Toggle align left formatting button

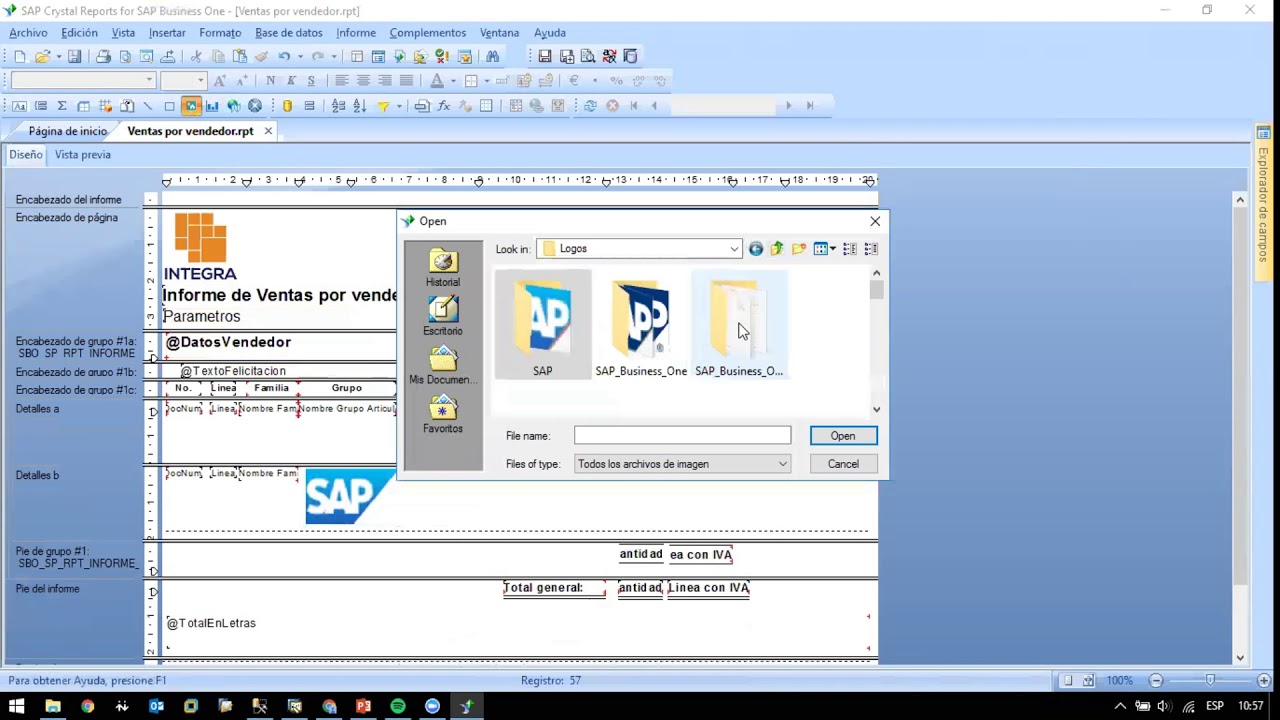(x=341, y=81)
